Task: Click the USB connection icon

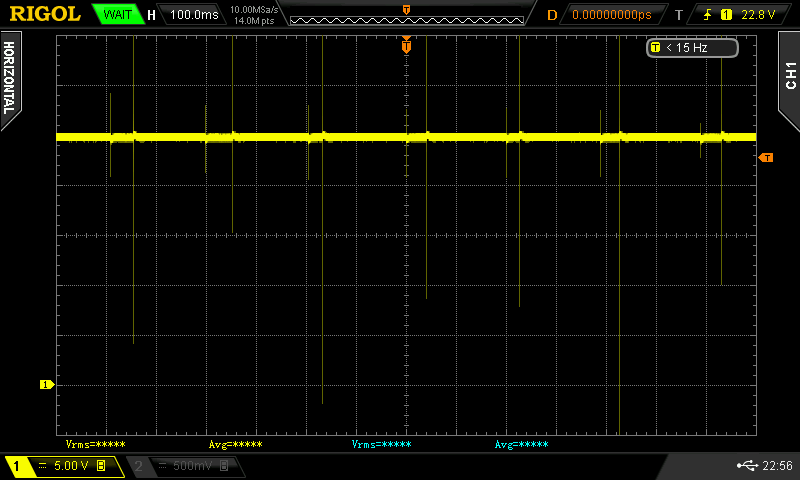Action: 746,466
